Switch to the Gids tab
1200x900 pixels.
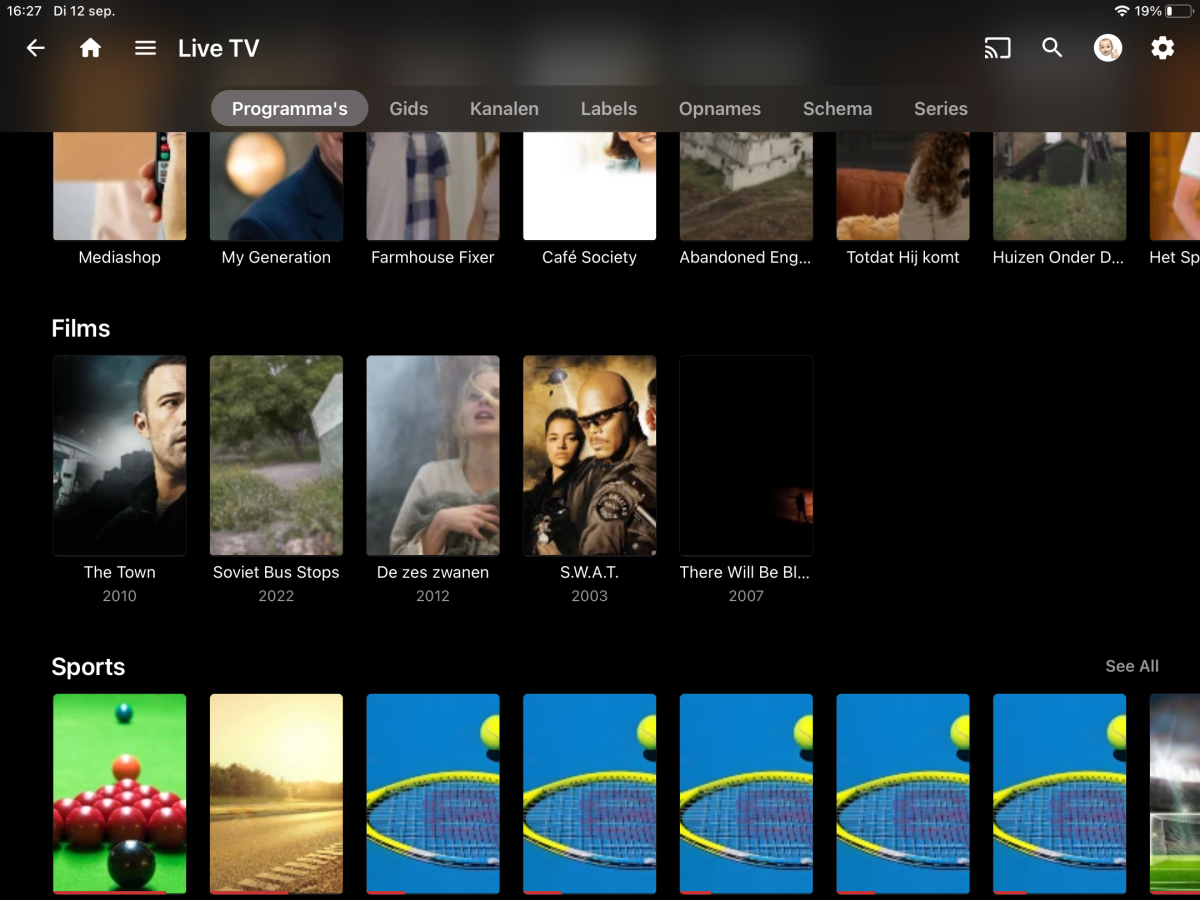[x=408, y=109]
